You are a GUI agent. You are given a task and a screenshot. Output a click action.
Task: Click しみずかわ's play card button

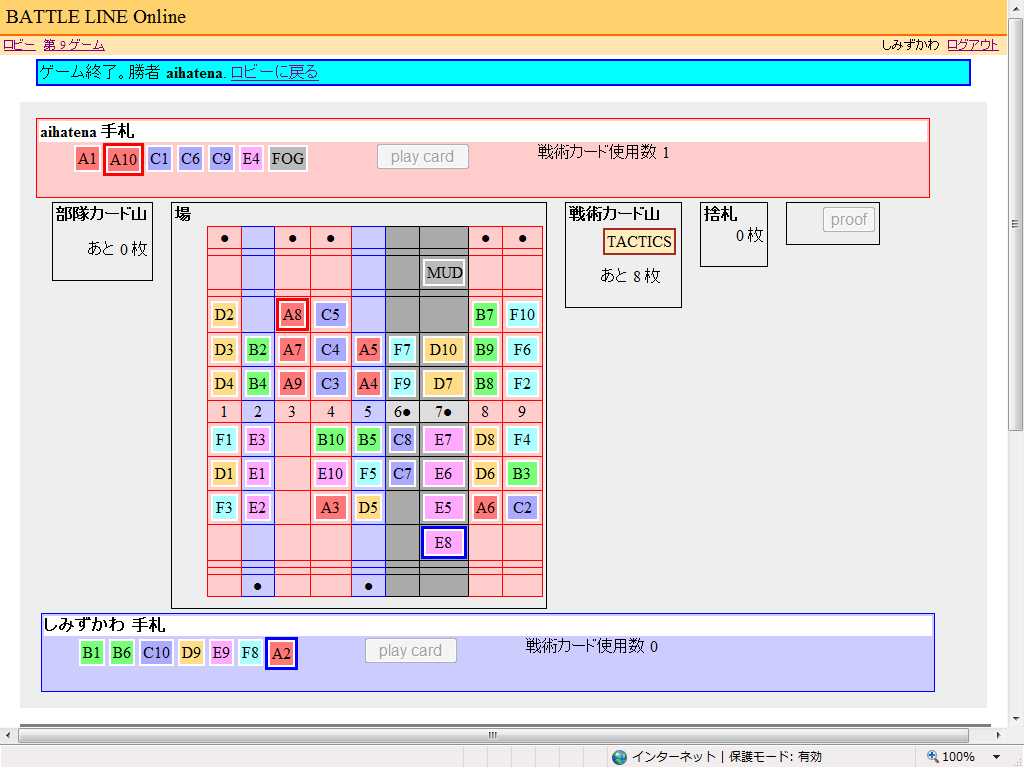coord(411,650)
